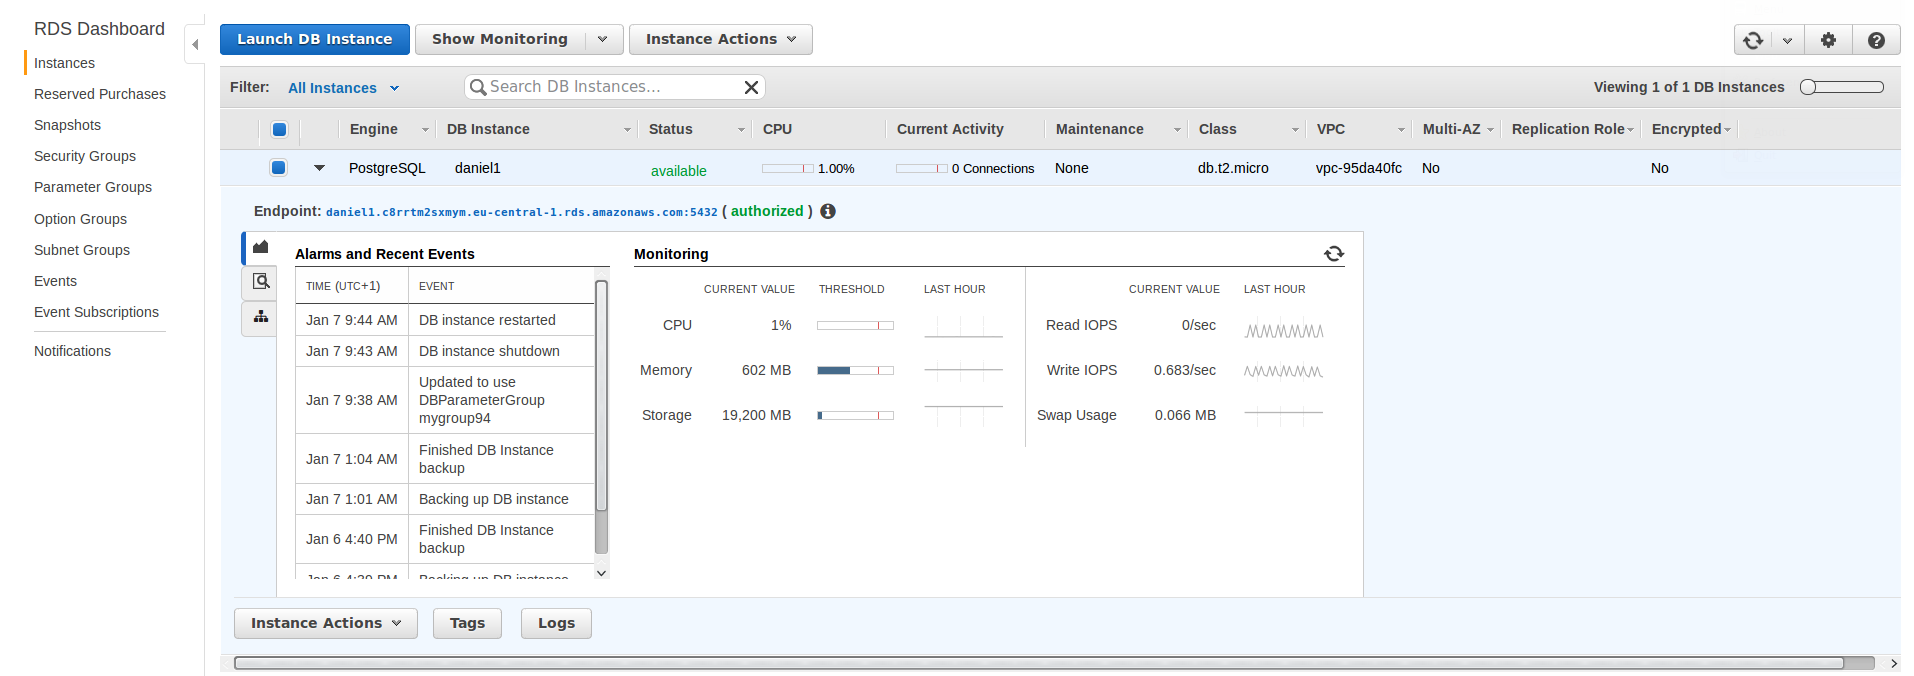Open the top Instance Actions dropdown

[x=720, y=39]
